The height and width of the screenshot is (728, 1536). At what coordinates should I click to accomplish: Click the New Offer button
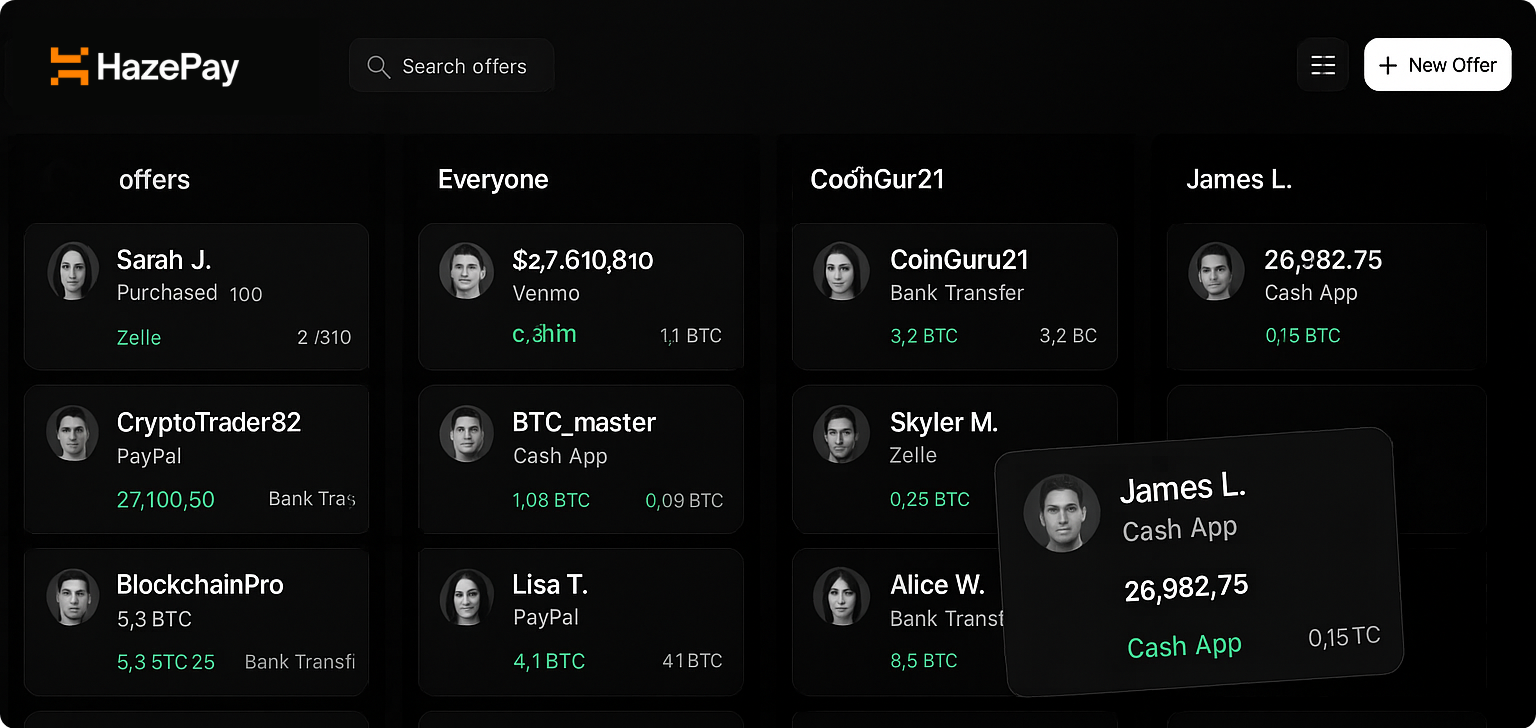(1437, 65)
